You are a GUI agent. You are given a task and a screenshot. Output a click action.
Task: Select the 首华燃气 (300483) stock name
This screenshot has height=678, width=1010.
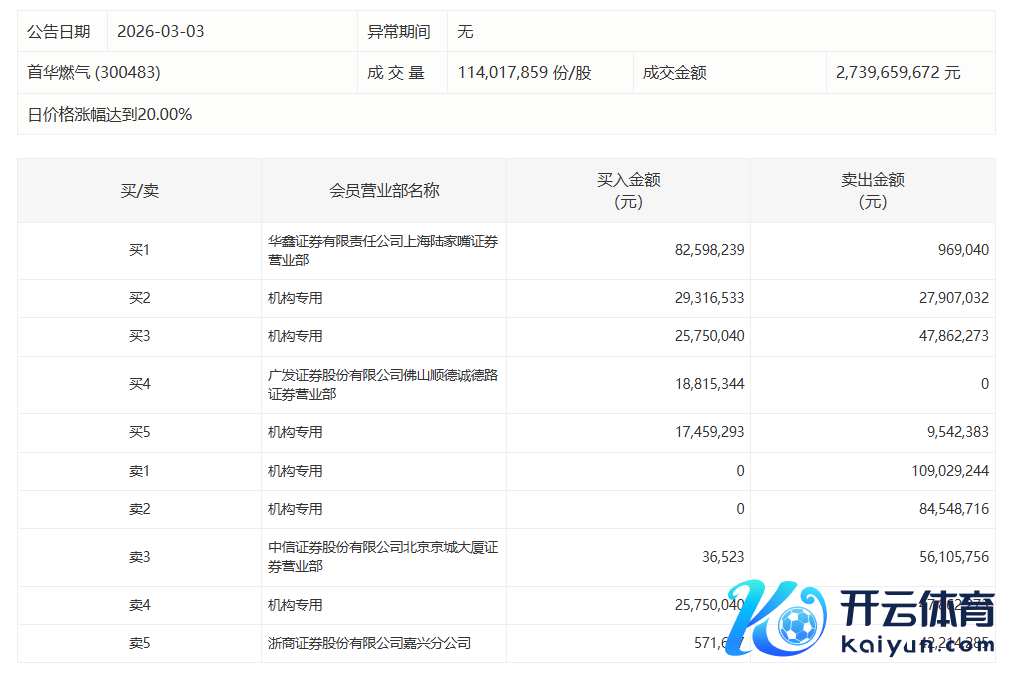pos(94,73)
